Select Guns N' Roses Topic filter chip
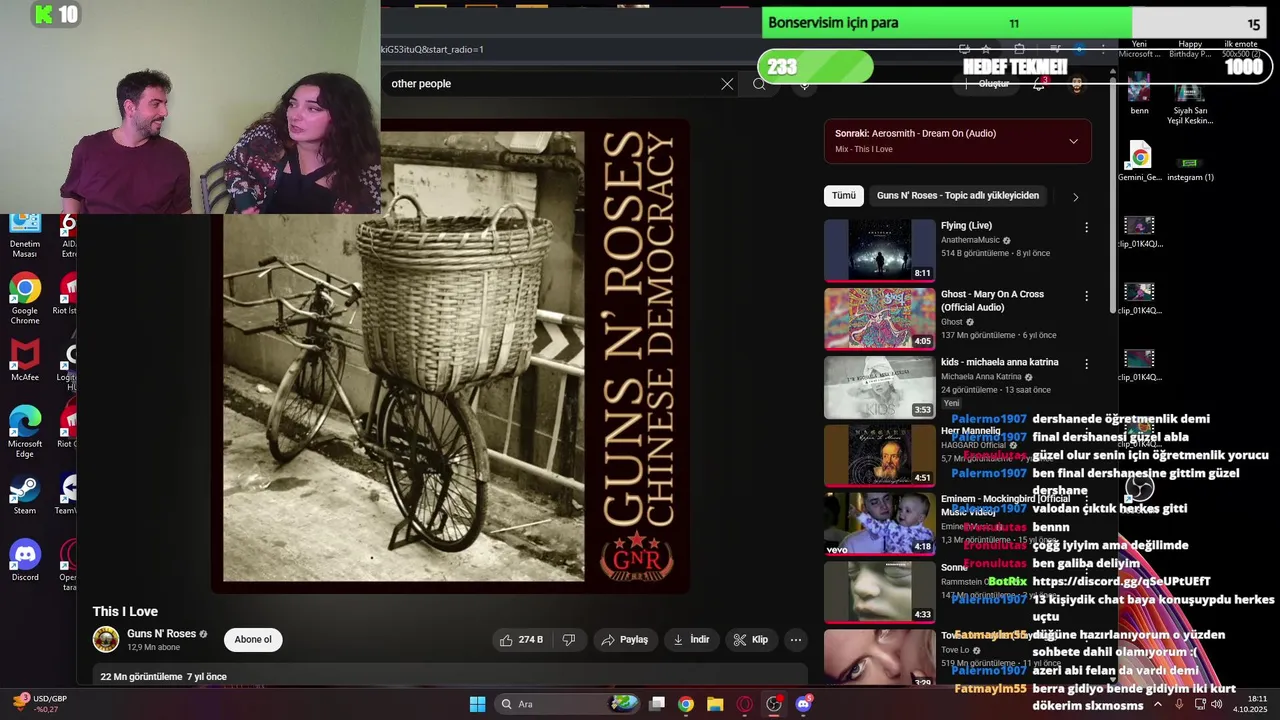 coord(958,196)
